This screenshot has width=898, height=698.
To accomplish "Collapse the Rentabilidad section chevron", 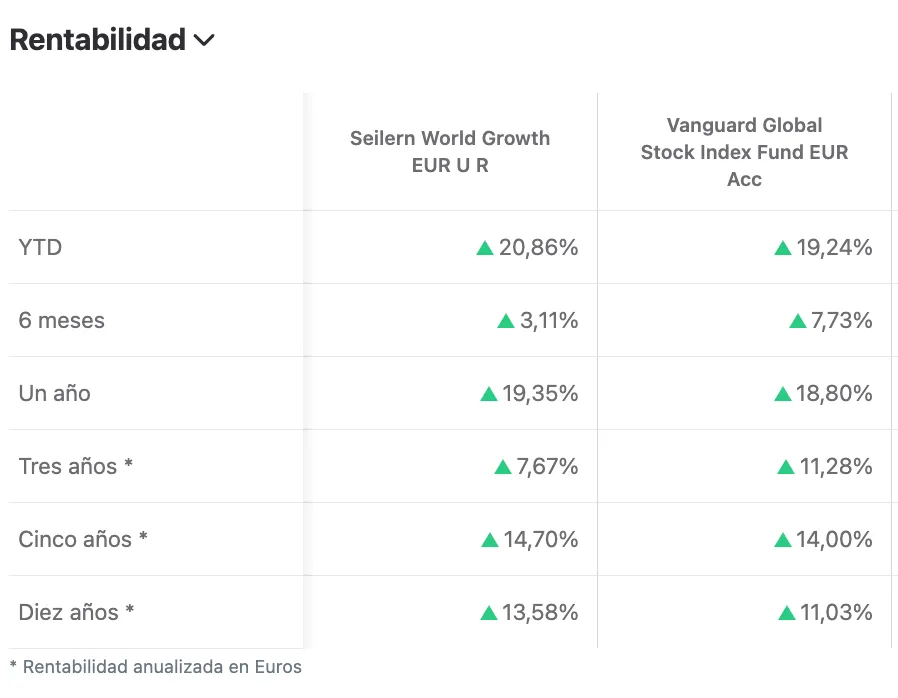I will 204,41.
